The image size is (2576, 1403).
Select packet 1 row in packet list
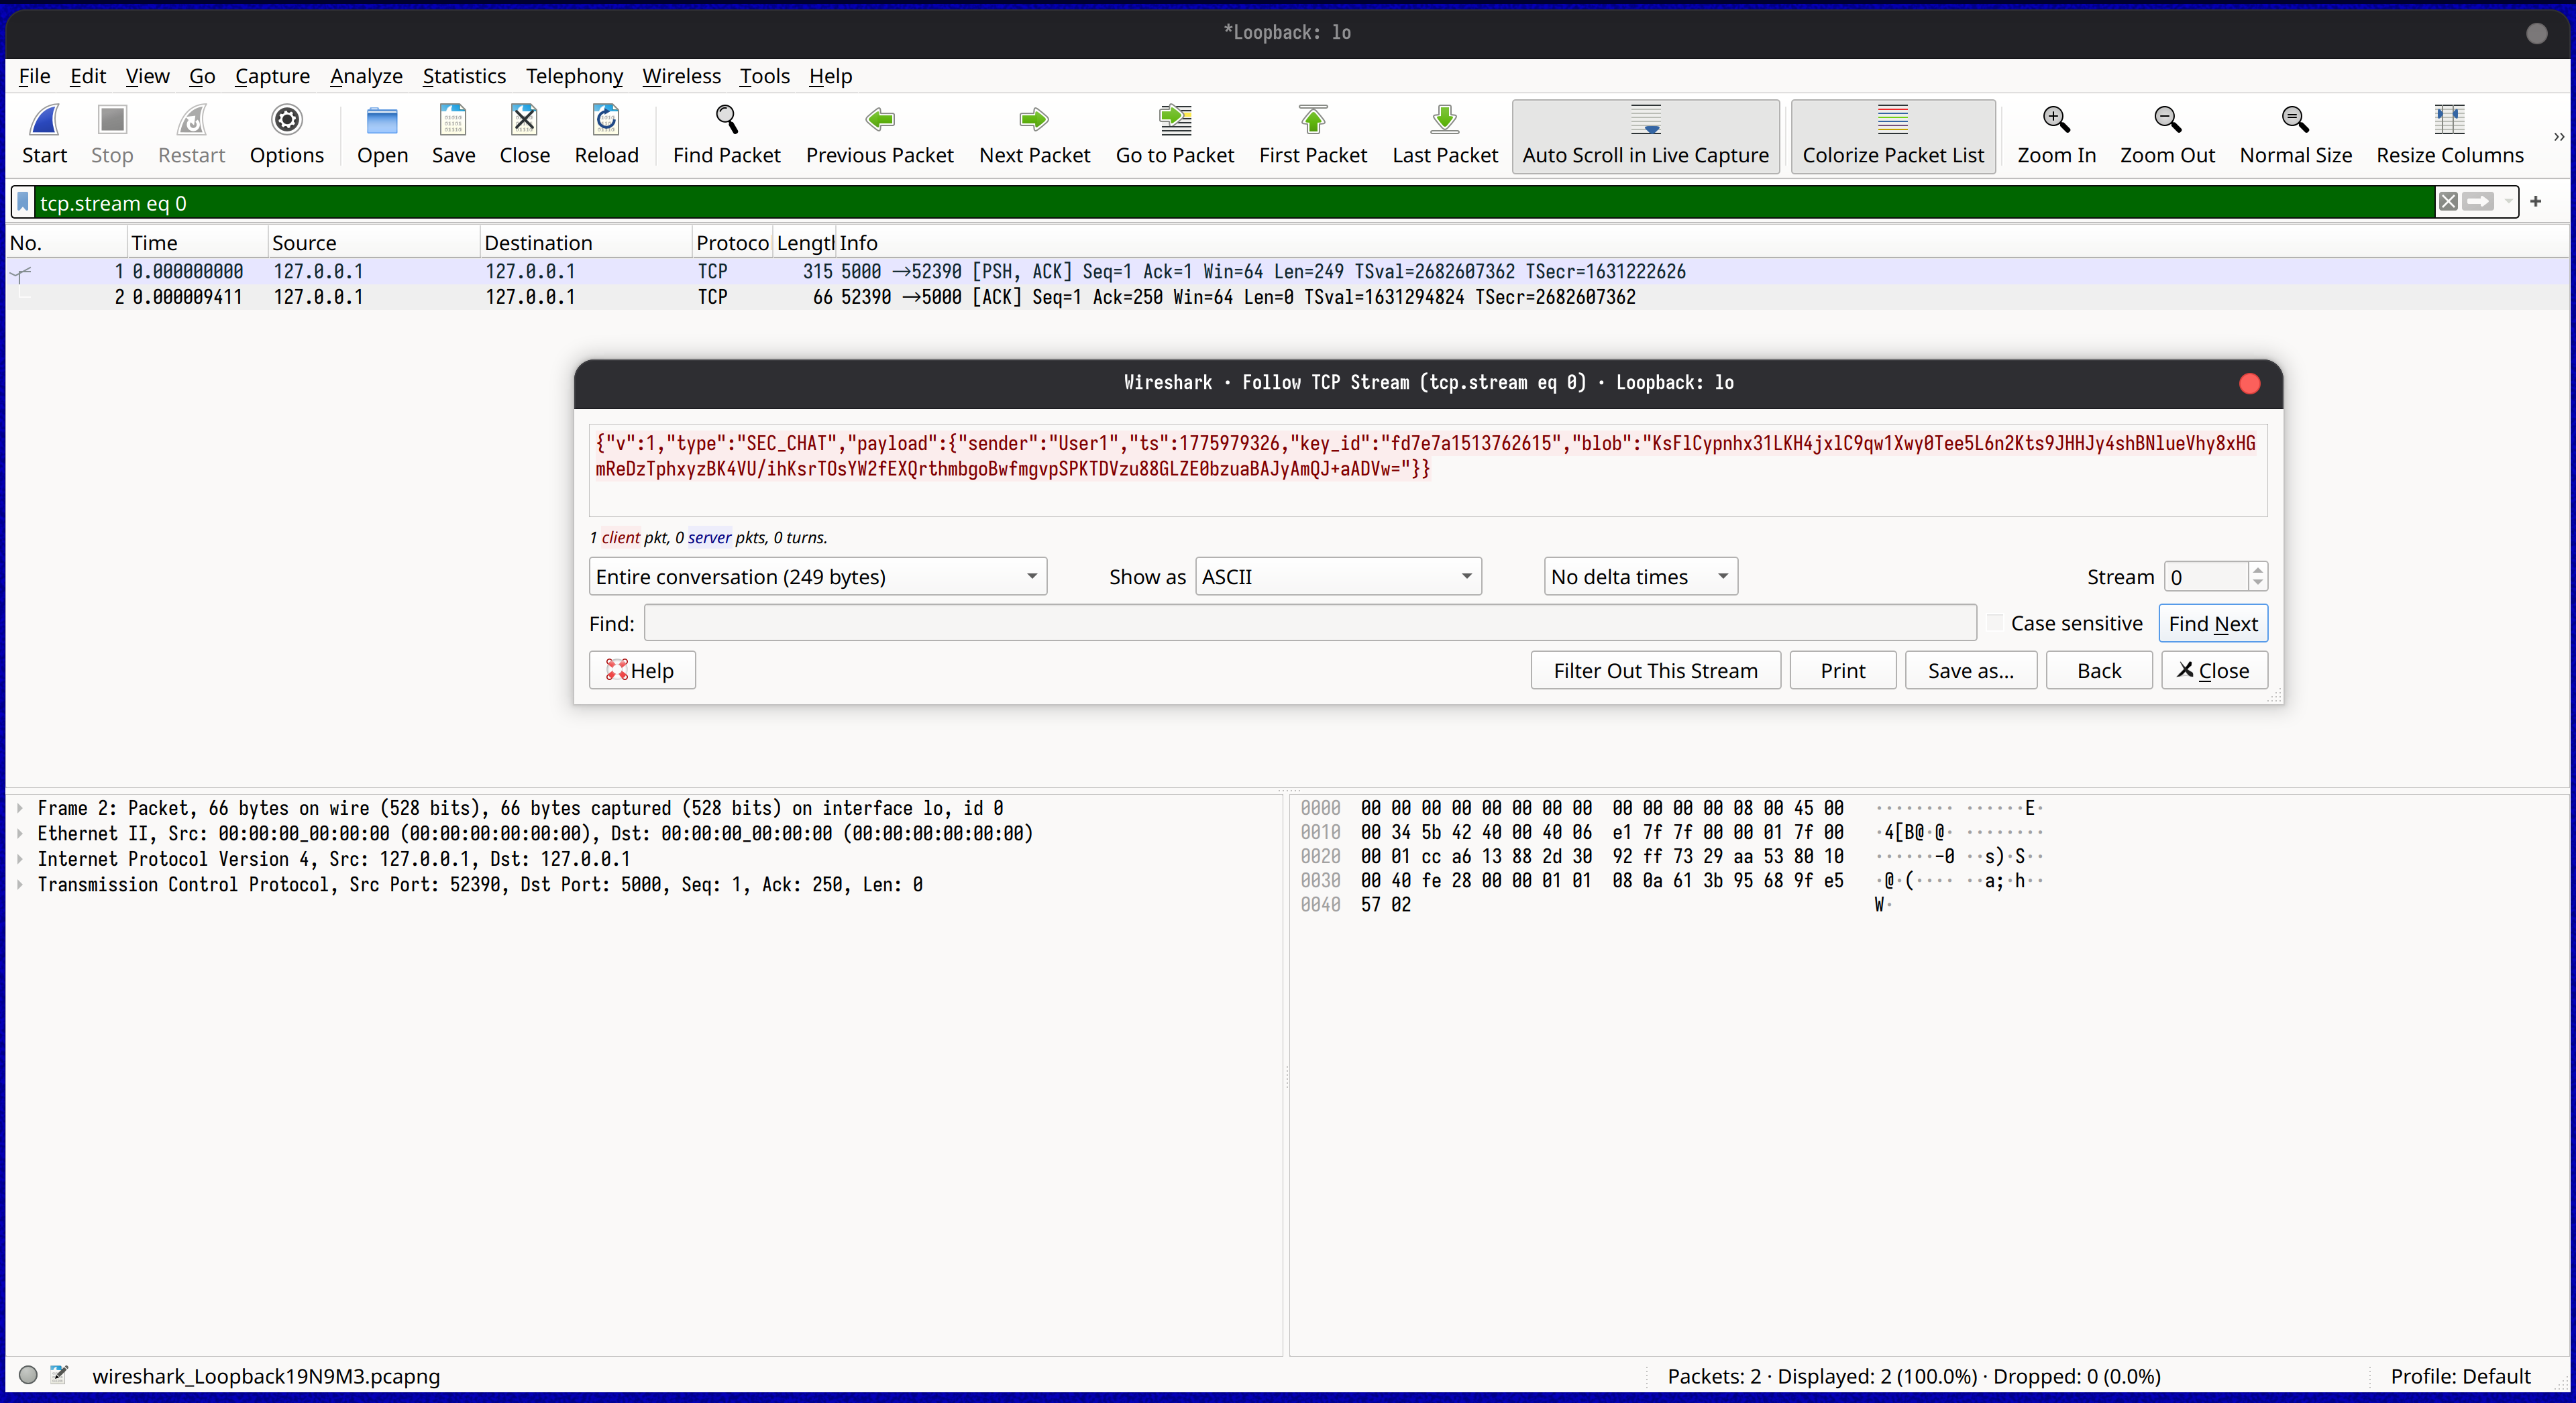point(1288,271)
